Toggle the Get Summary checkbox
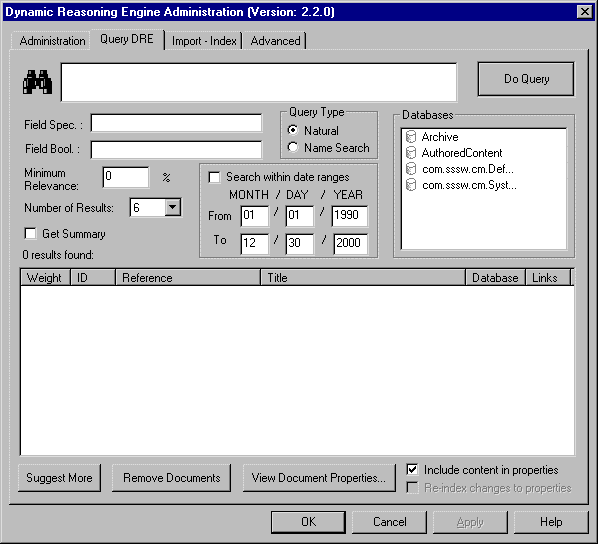This screenshot has height=544, width=598. pos(30,233)
